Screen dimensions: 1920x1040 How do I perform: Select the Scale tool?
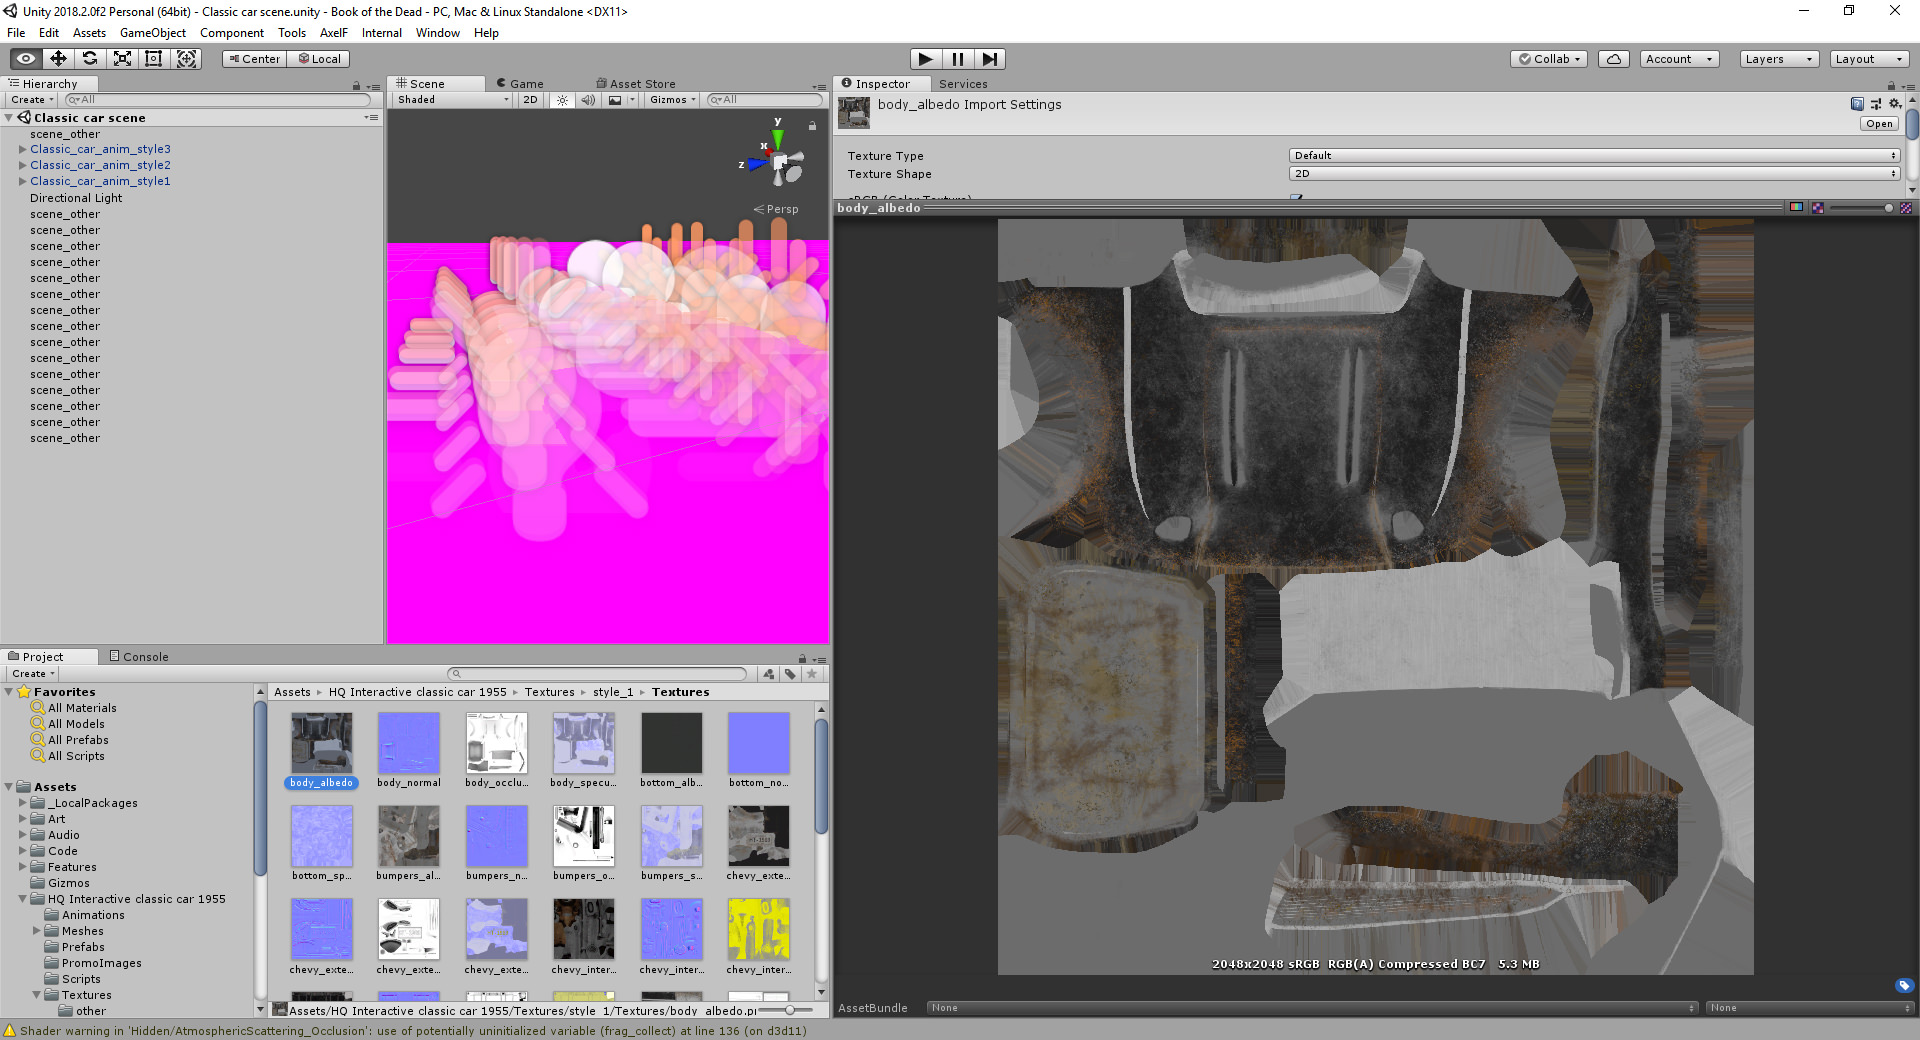click(x=122, y=59)
